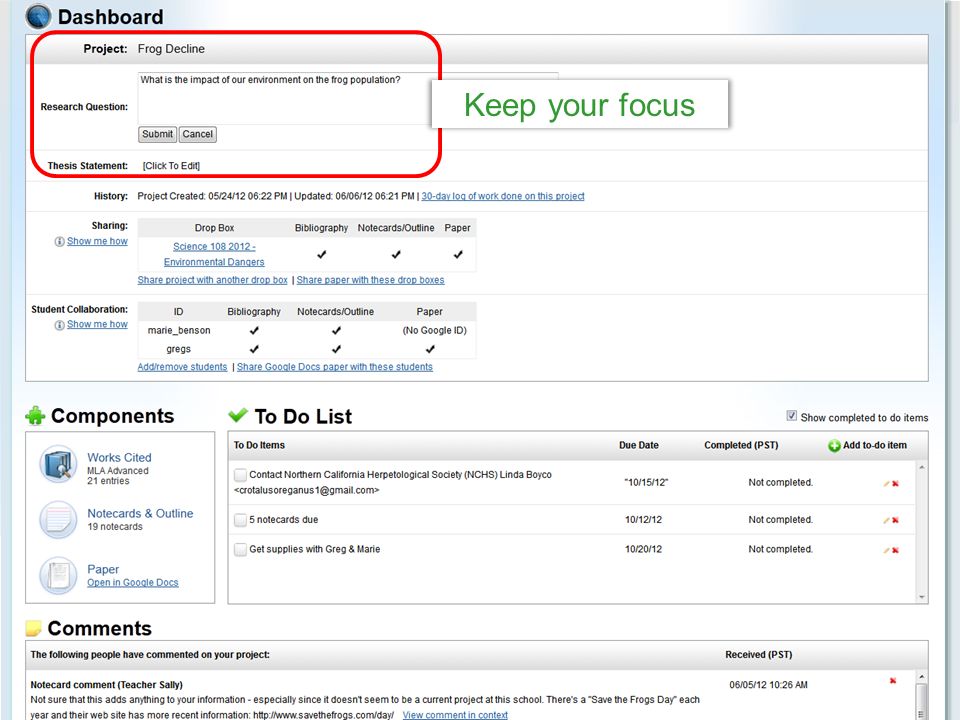
Task: Click the 10/20/12 due date
Action: pyautogui.click(x=643, y=549)
